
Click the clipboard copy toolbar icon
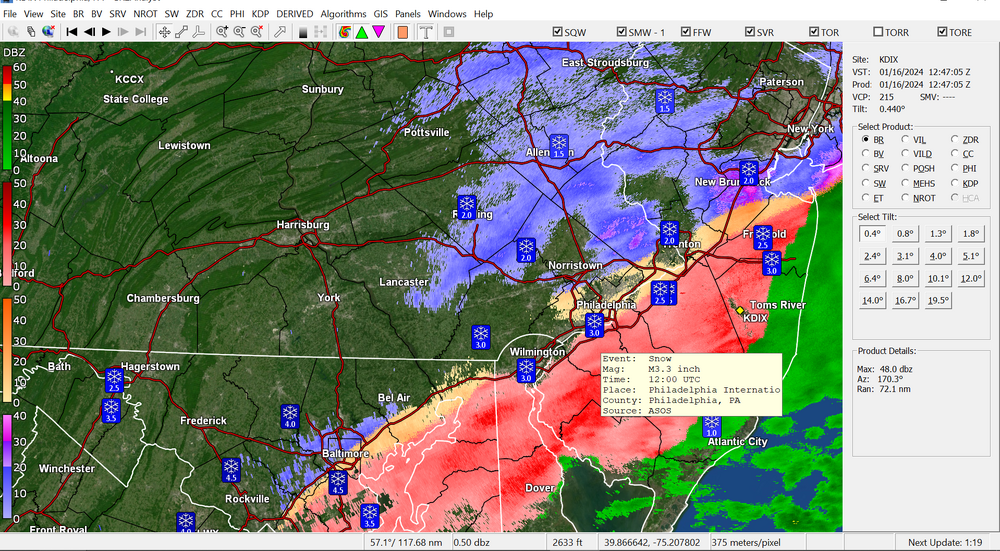tap(31, 31)
